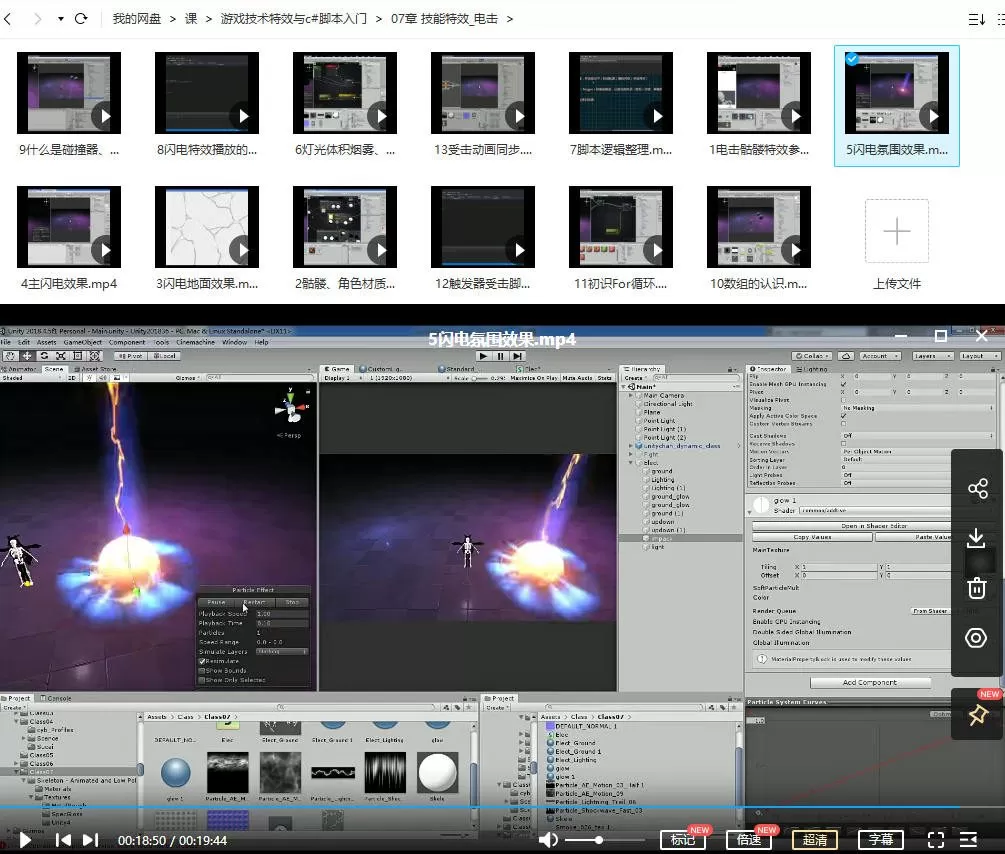Image resolution: width=1005 pixels, height=854 pixels.
Task: Toggle 字幕 subtitles in the player
Action: (881, 840)
